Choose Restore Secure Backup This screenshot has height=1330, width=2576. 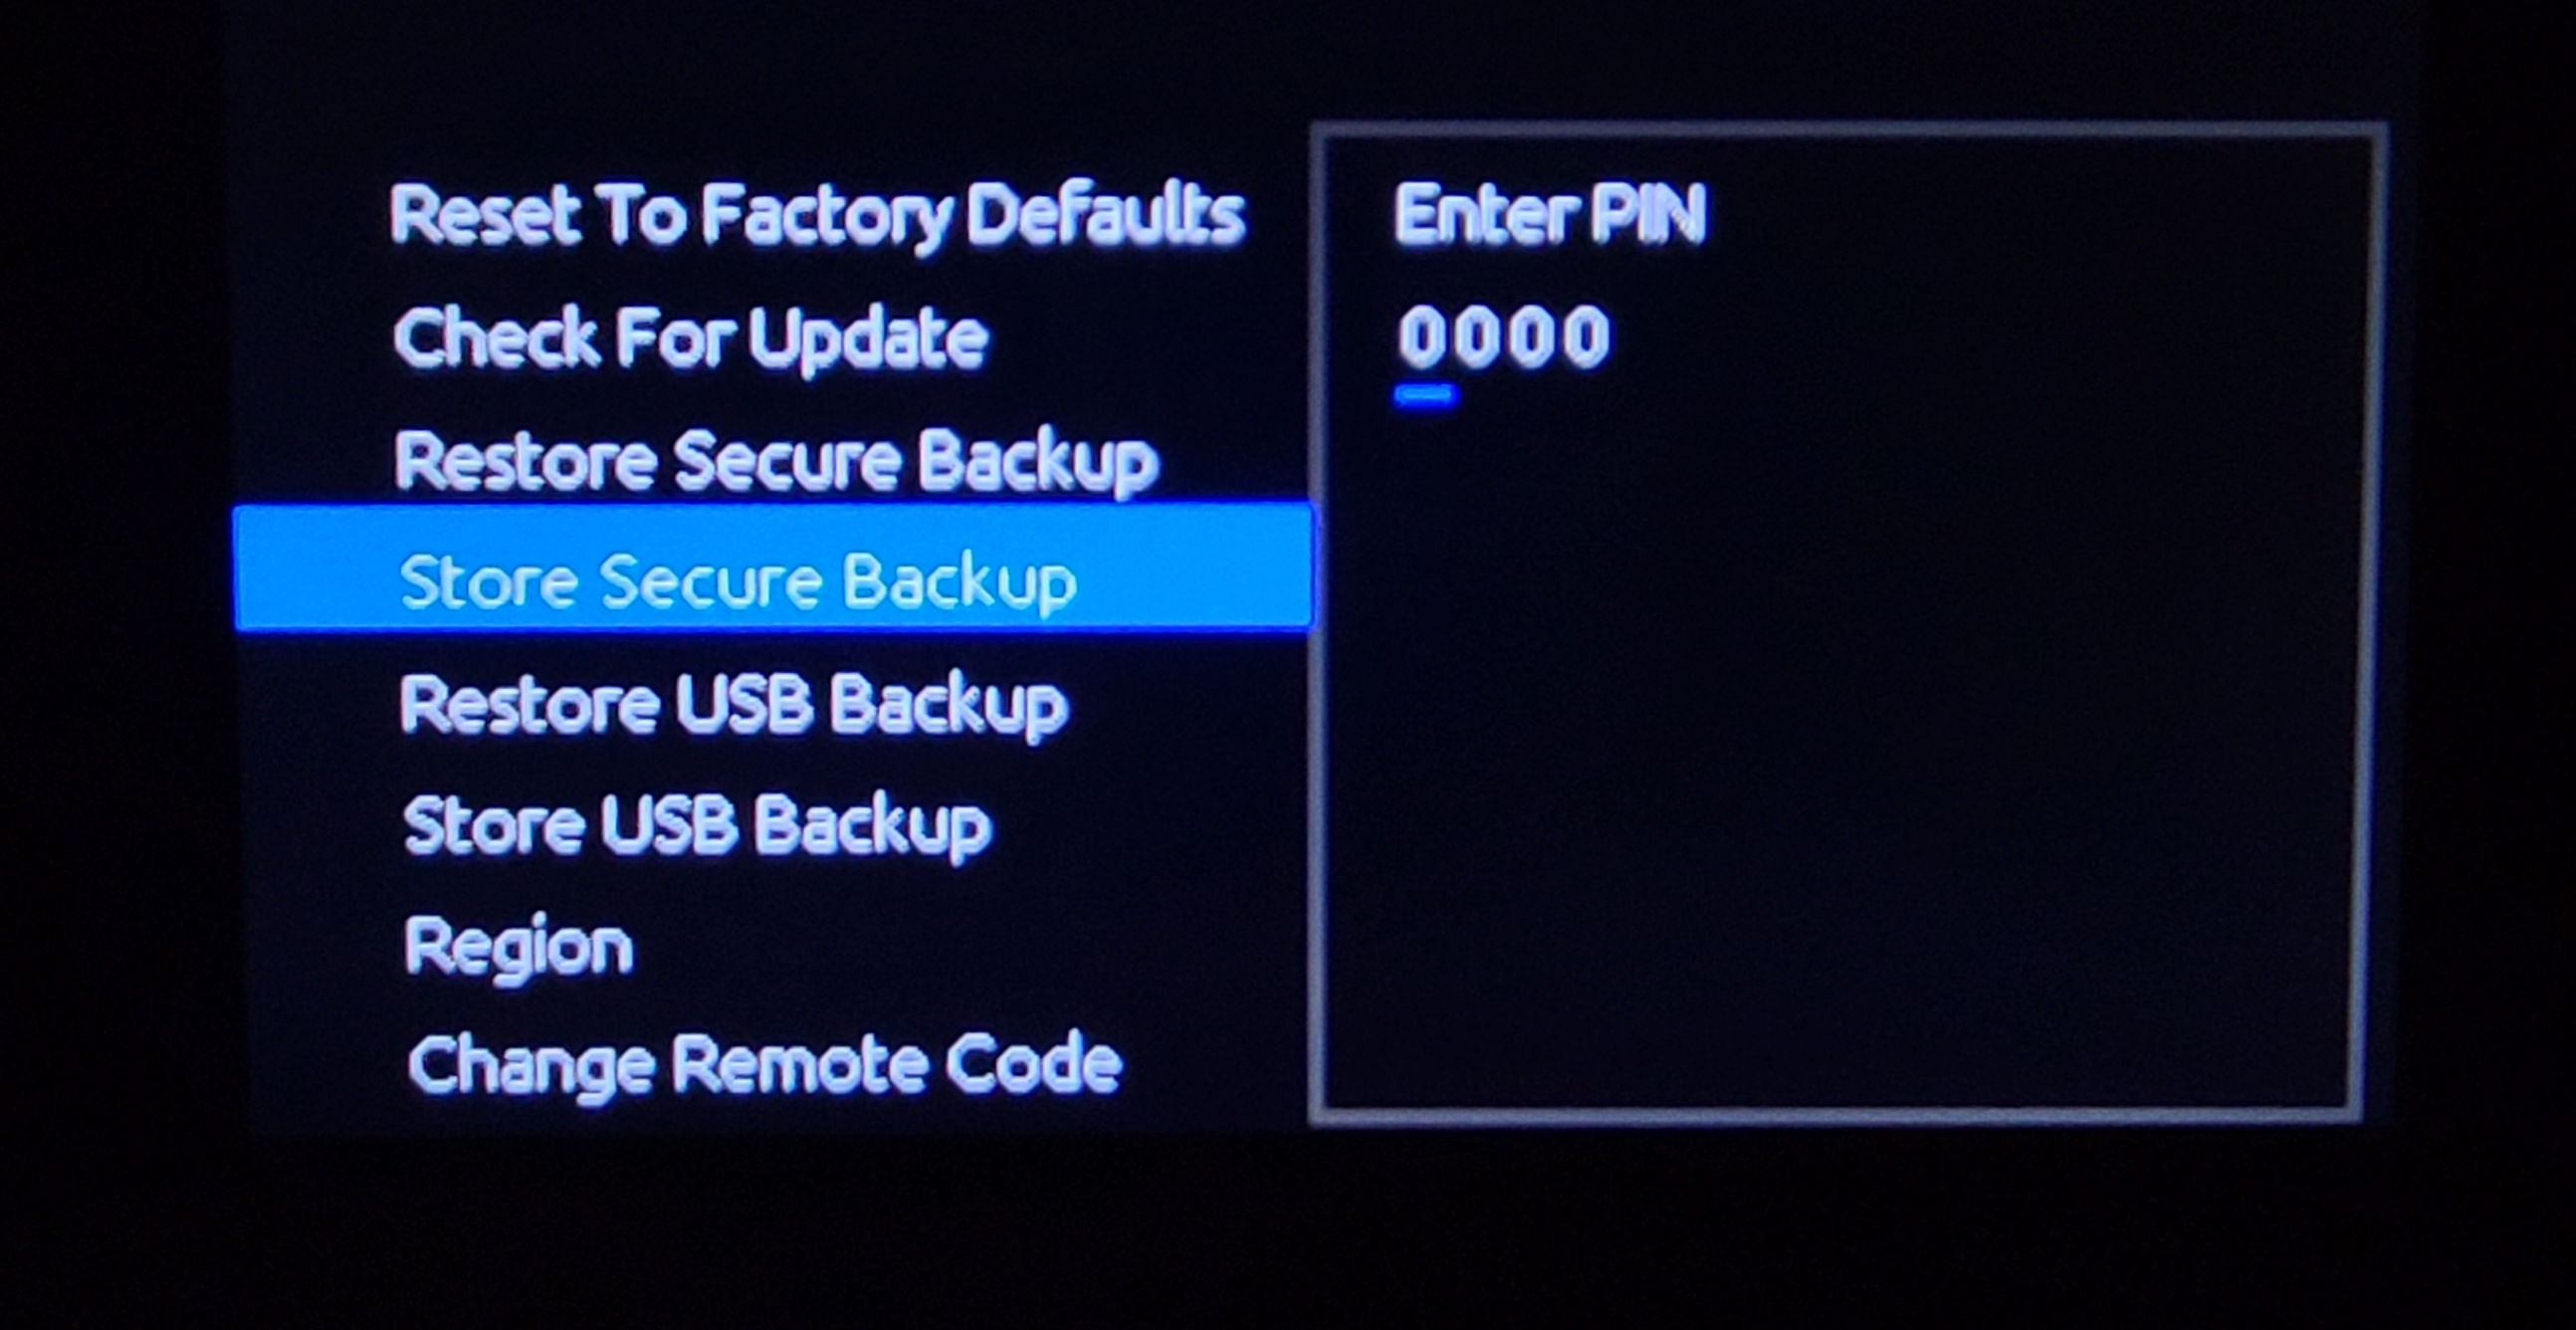[x=776, y=461]
